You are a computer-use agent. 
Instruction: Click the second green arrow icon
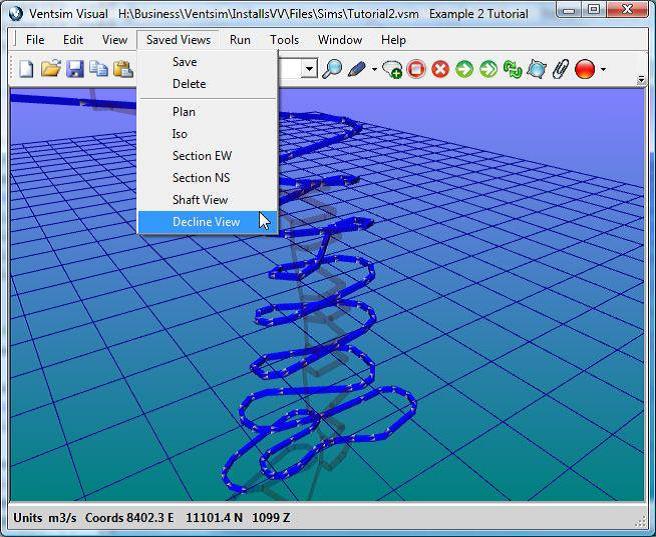488,69
